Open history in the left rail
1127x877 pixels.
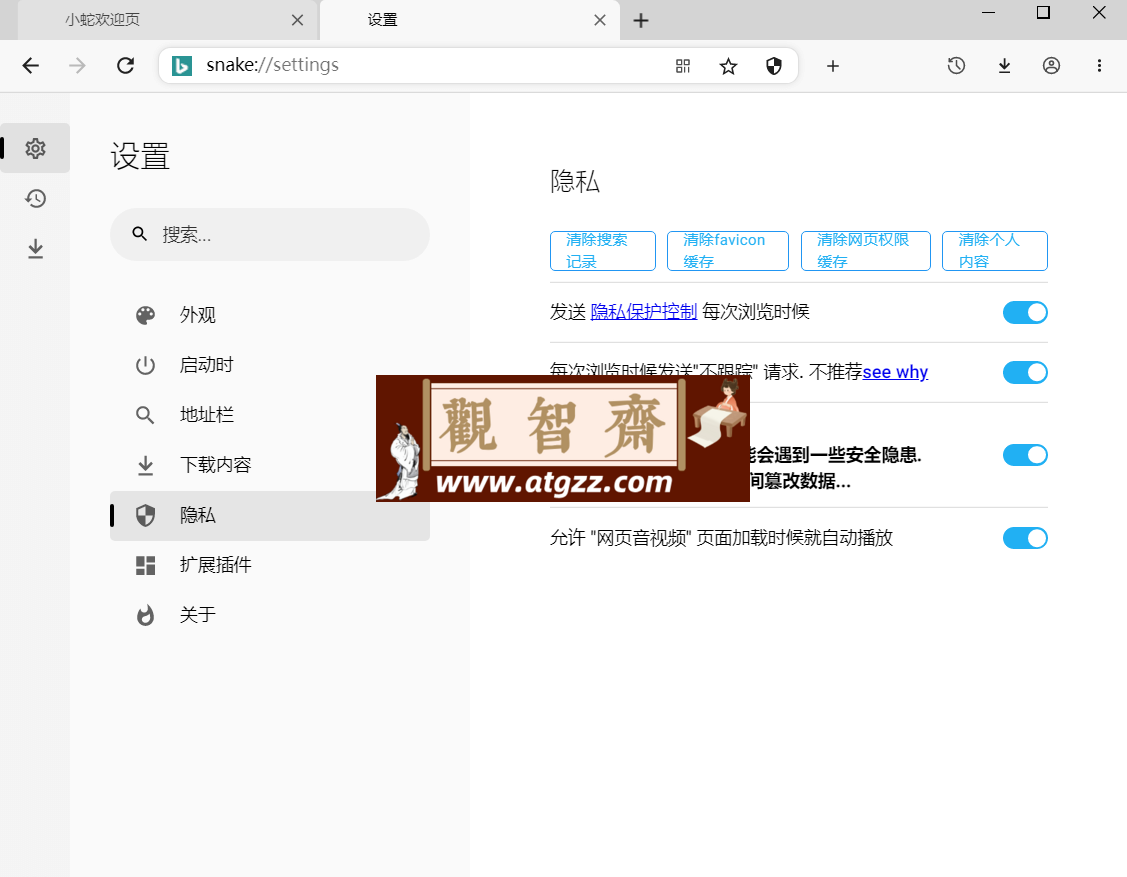(x=35, y=198)
